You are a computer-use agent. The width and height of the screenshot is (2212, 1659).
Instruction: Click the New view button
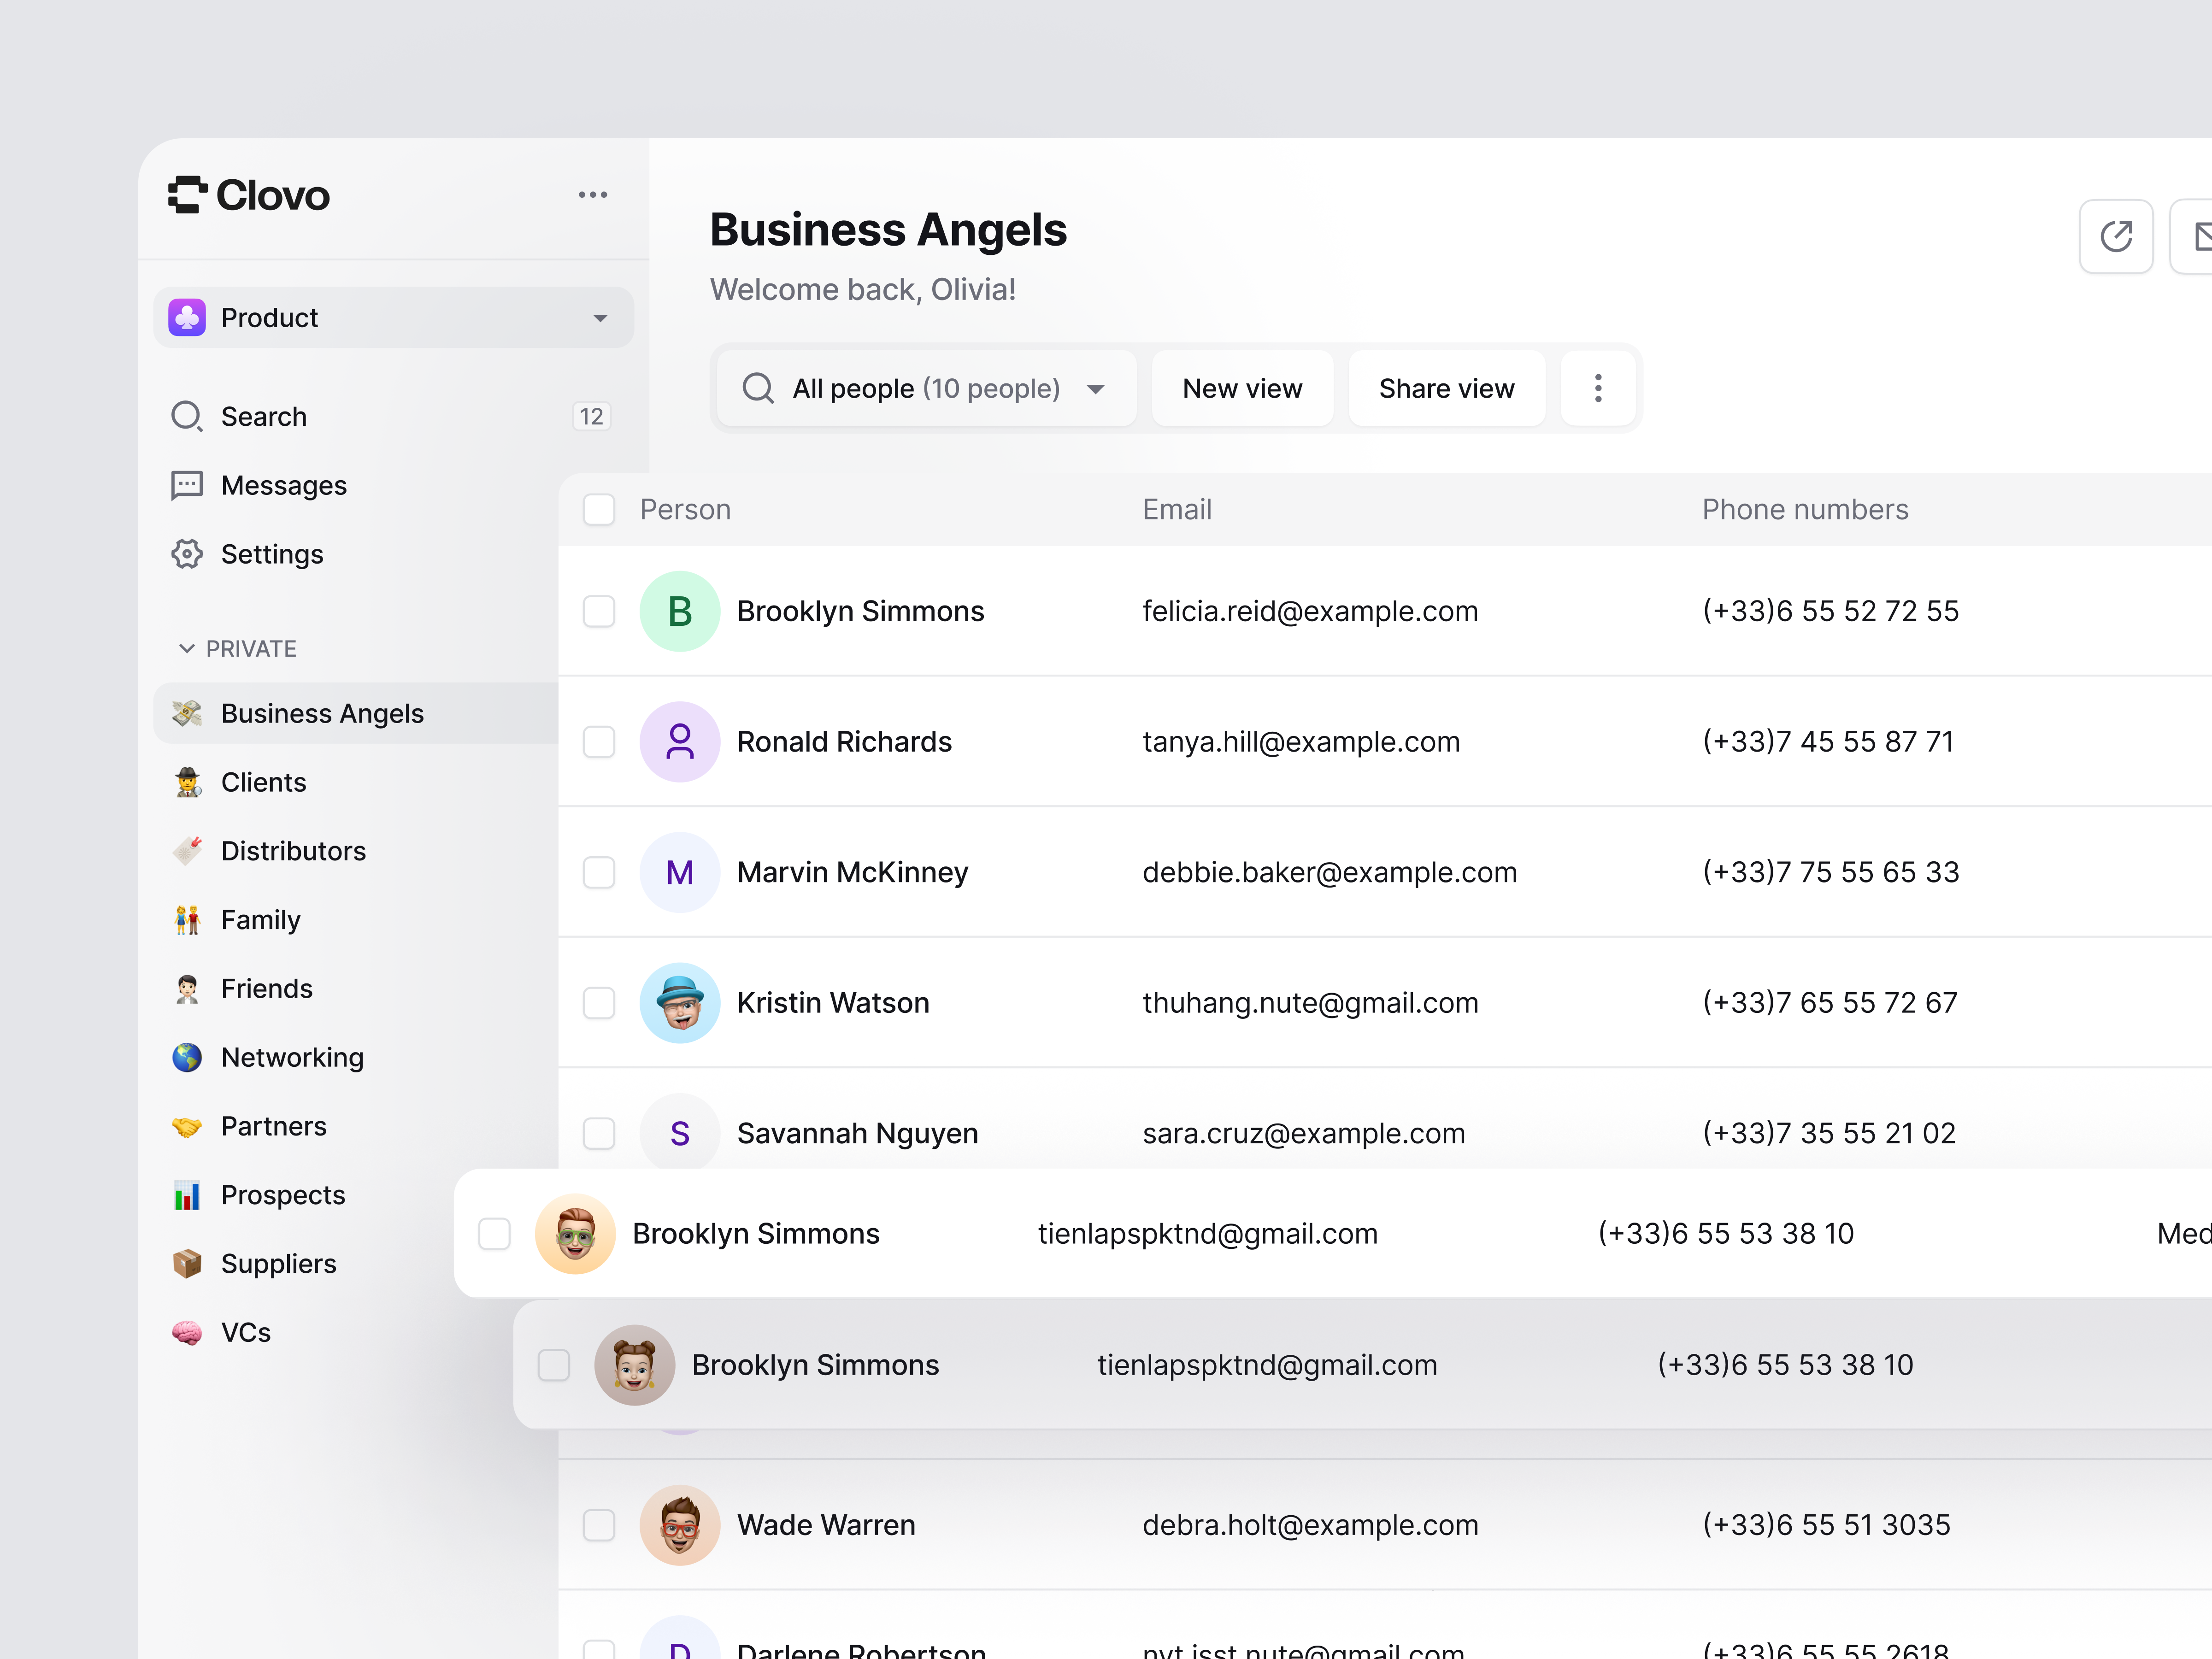pyautogui.click(x=1242, y=388)
